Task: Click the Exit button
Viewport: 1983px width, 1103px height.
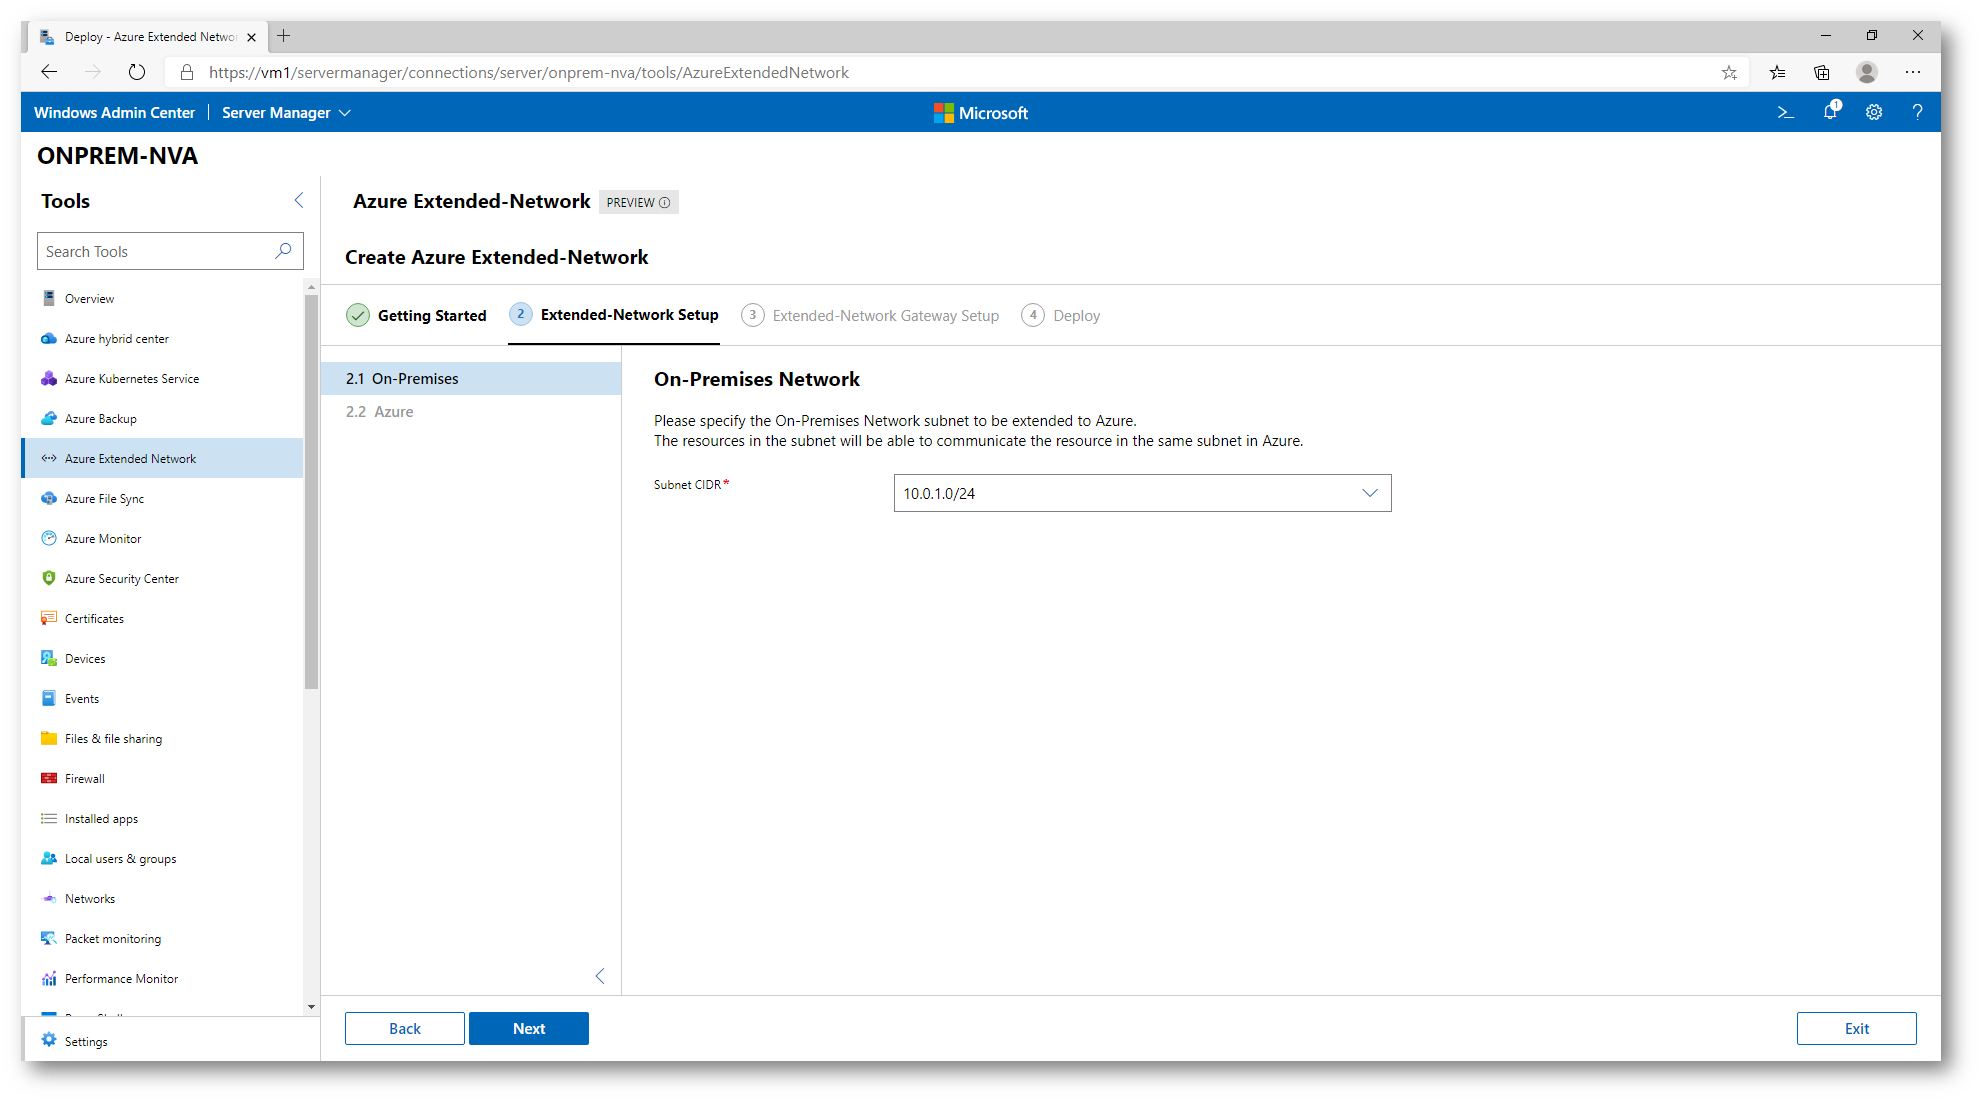Action: tap(1856, 1028)
